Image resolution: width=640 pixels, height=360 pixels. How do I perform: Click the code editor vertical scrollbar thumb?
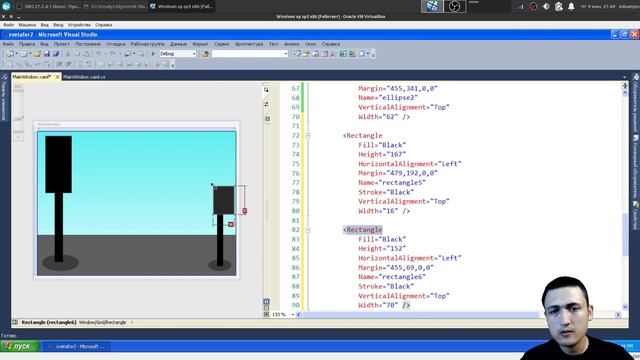pos(625,235)
